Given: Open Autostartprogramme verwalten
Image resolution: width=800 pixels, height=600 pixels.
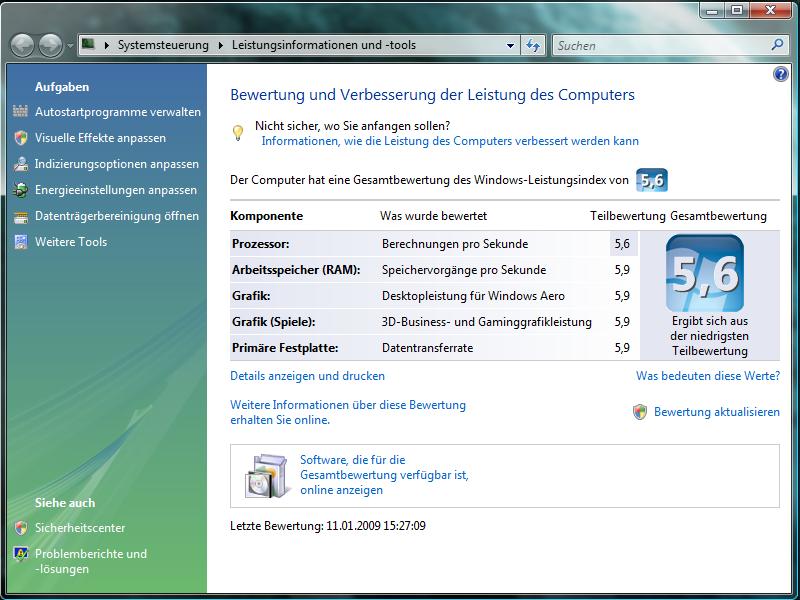Looking at the screenshot, I should pos(118,112).
